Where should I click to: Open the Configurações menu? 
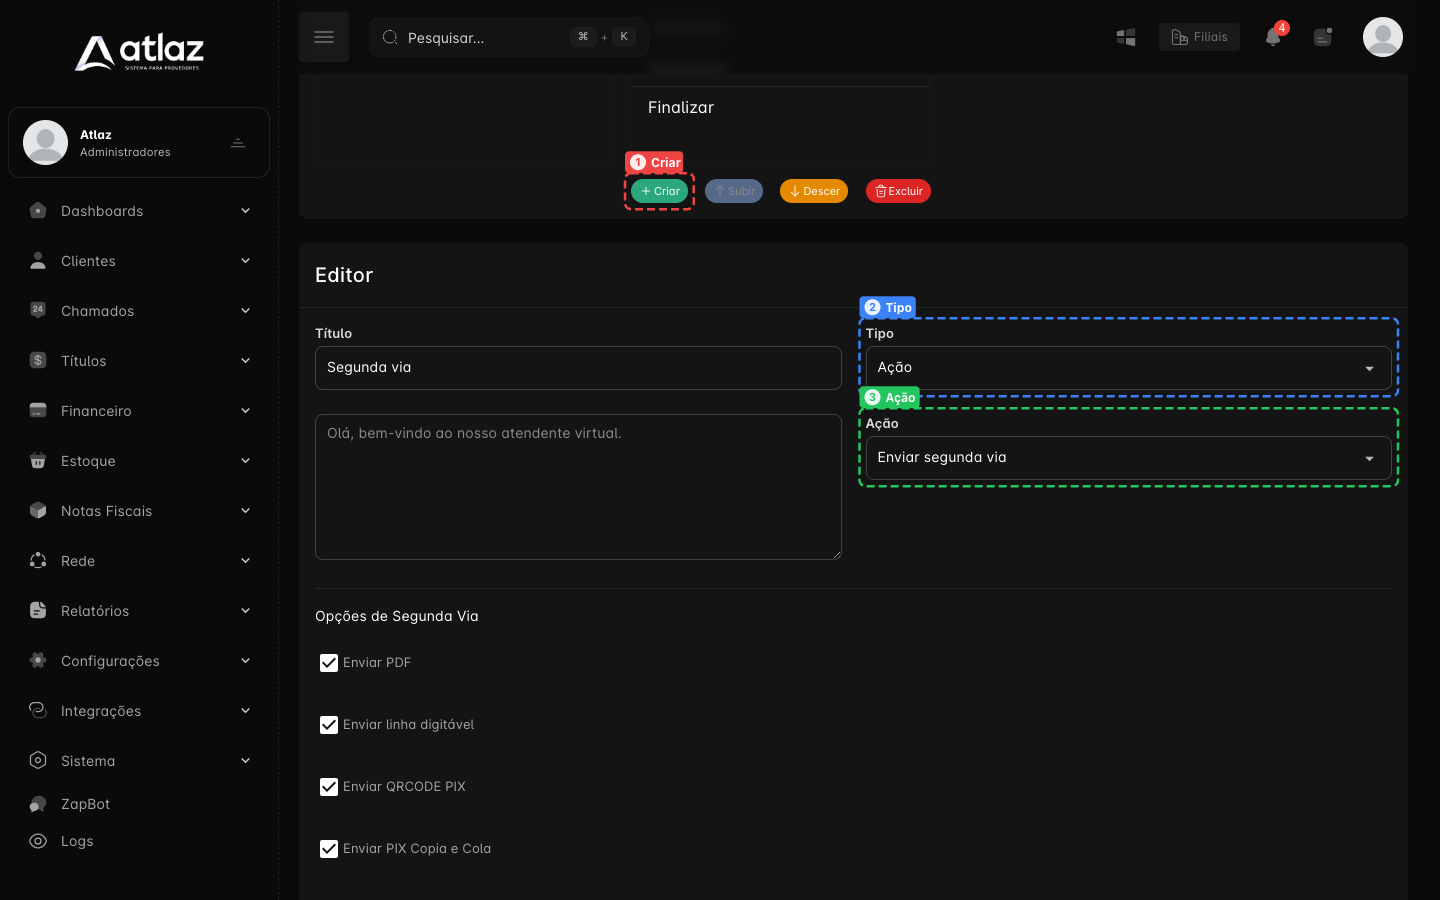[x=139, y=661]
